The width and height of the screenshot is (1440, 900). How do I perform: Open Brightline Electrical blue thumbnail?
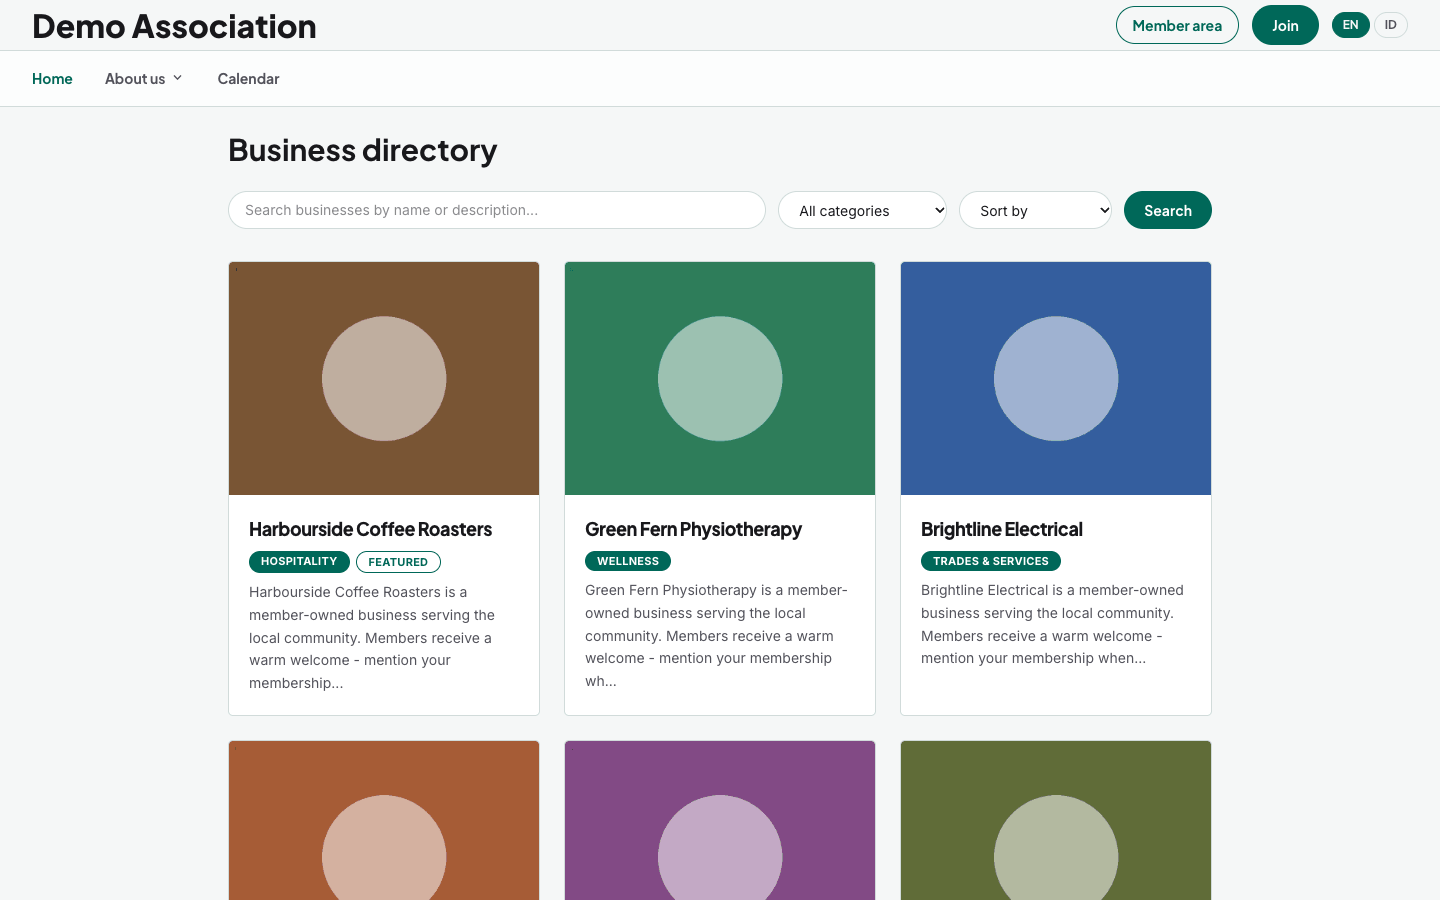(1056, 378)
